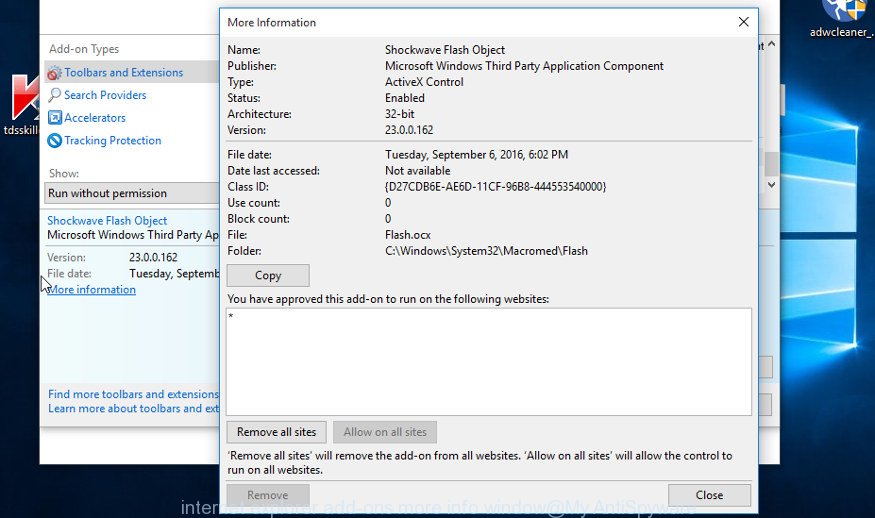Click the Class ID value text

pyautogui.click(x=496, y=186)
